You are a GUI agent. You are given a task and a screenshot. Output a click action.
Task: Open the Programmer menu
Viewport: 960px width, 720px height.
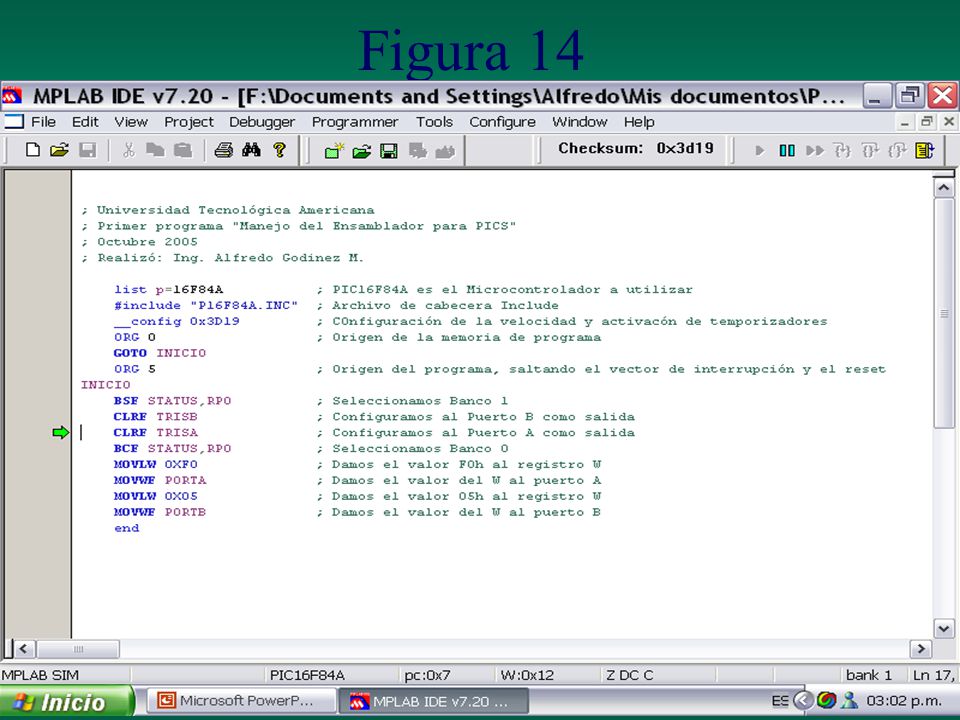pyautogui.click(x=355, y=122)
